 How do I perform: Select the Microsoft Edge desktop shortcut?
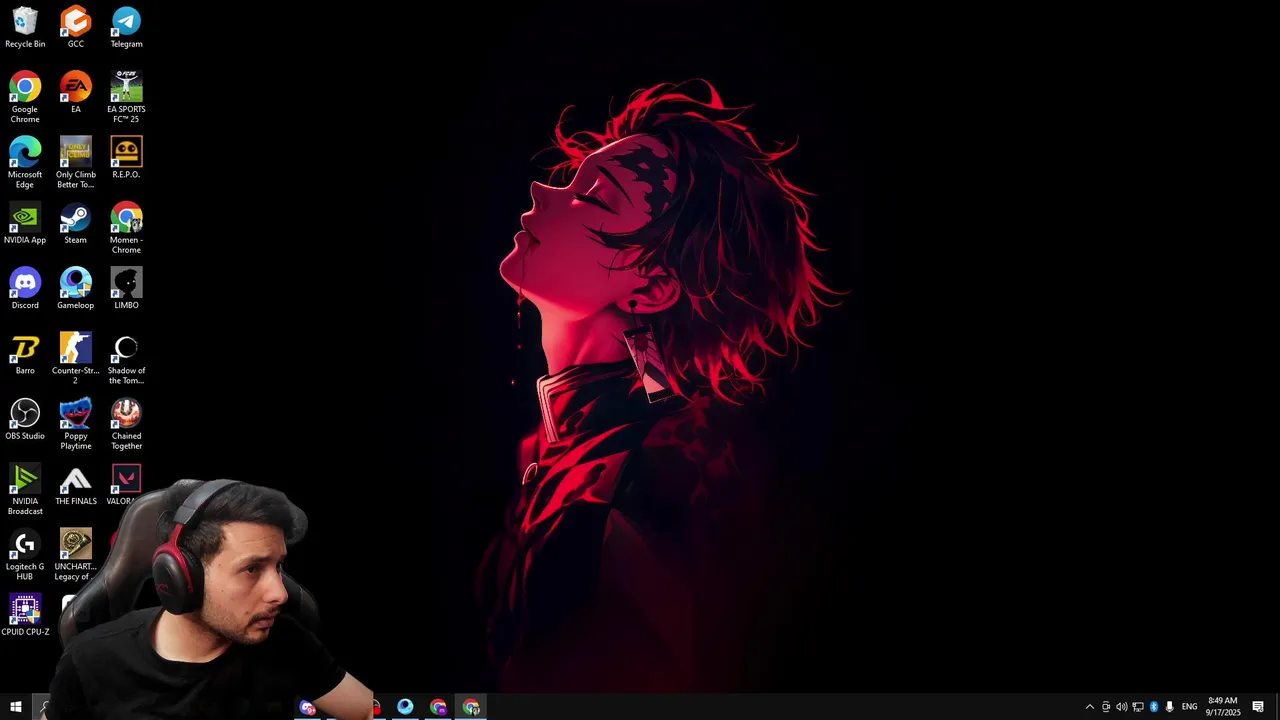[x=25, y=163]
